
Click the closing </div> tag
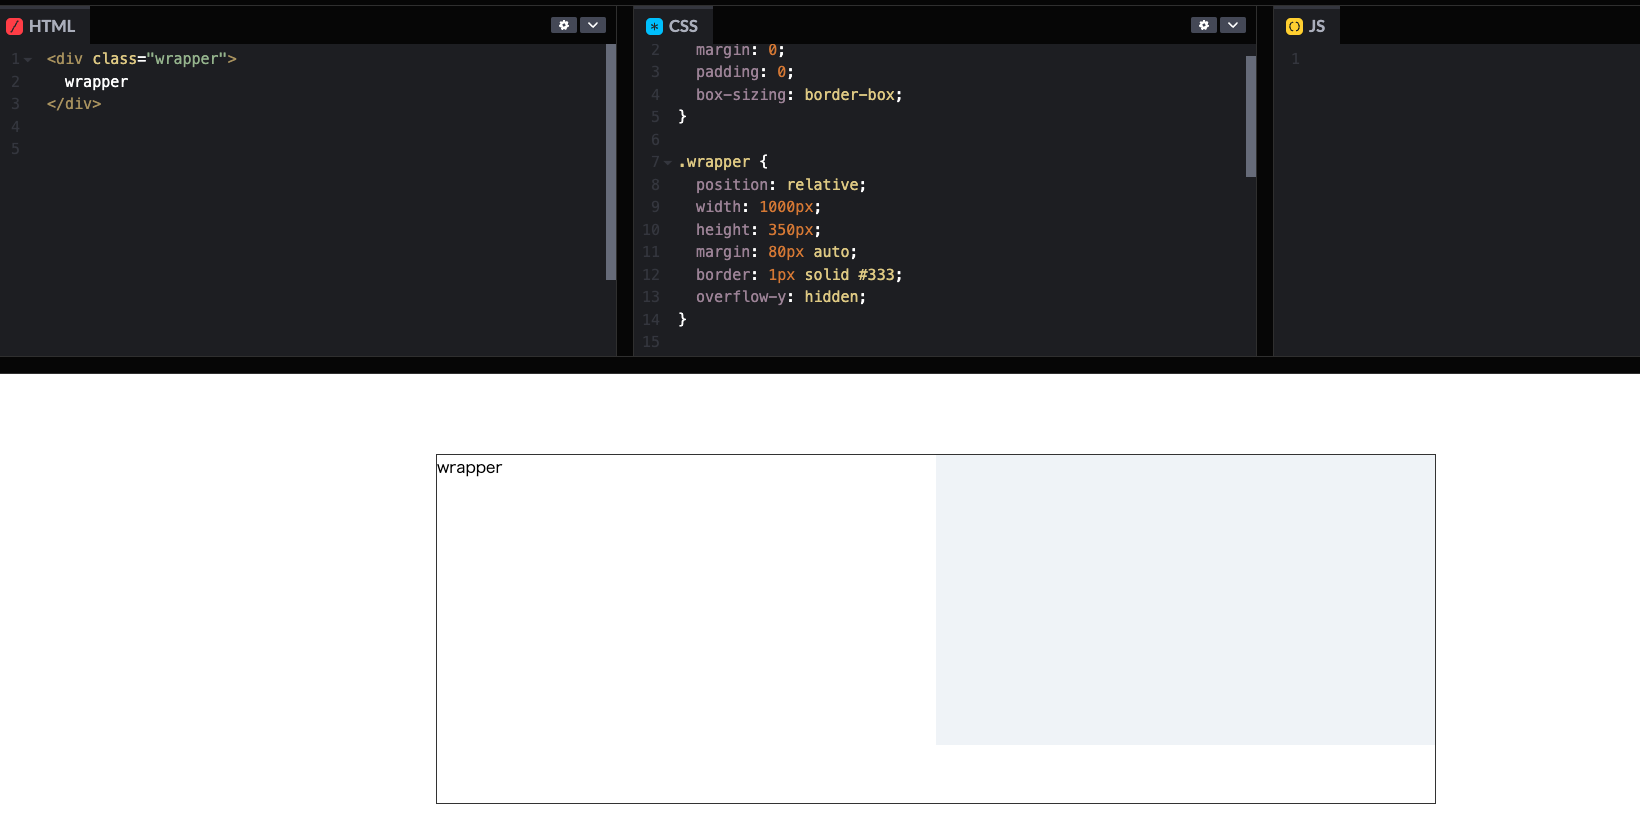(x=74, y=104)
